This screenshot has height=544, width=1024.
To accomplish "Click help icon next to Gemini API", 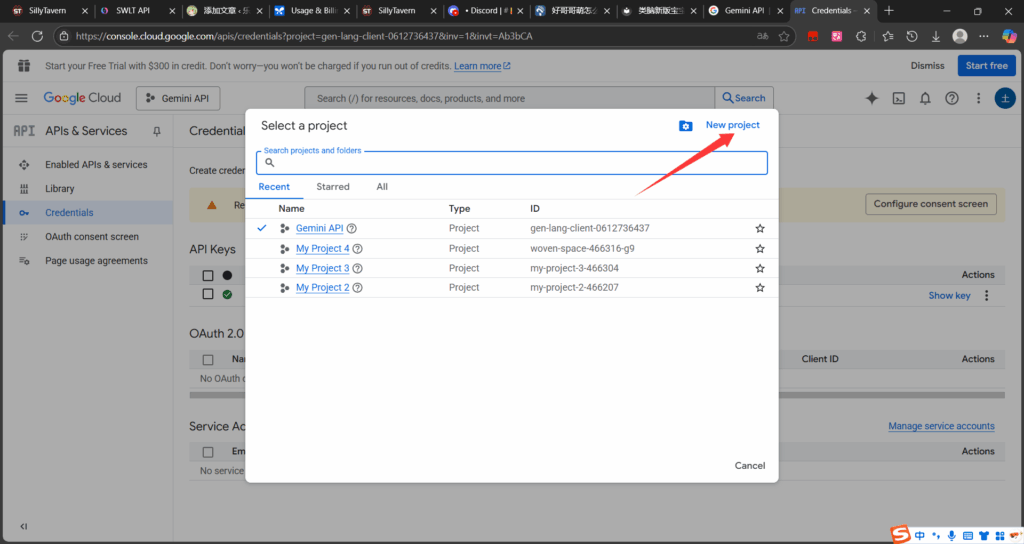I will click(x=352, y=229).
